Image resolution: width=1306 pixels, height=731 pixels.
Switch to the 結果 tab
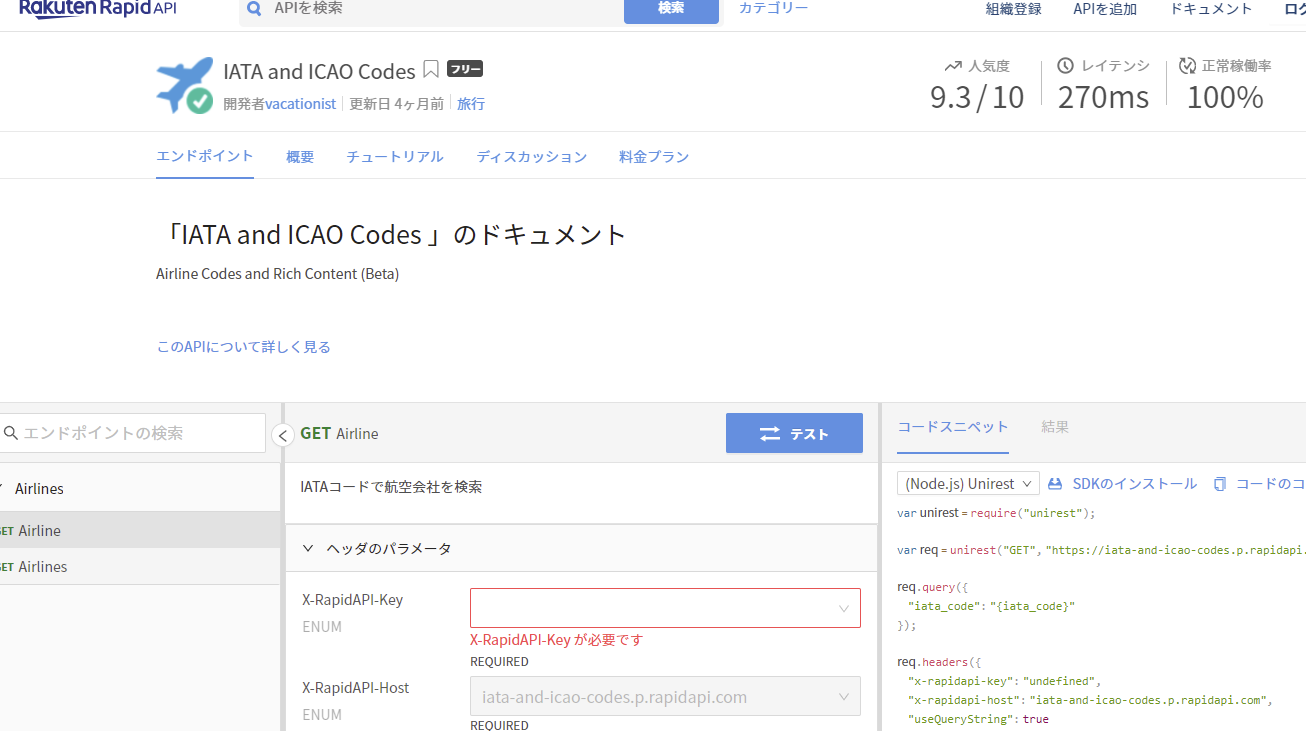(x=1055, y=427)
